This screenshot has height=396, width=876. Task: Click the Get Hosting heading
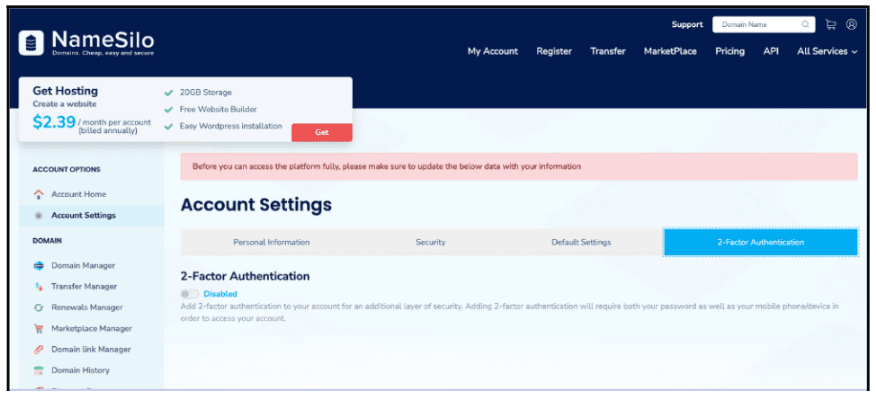[65, 91]
